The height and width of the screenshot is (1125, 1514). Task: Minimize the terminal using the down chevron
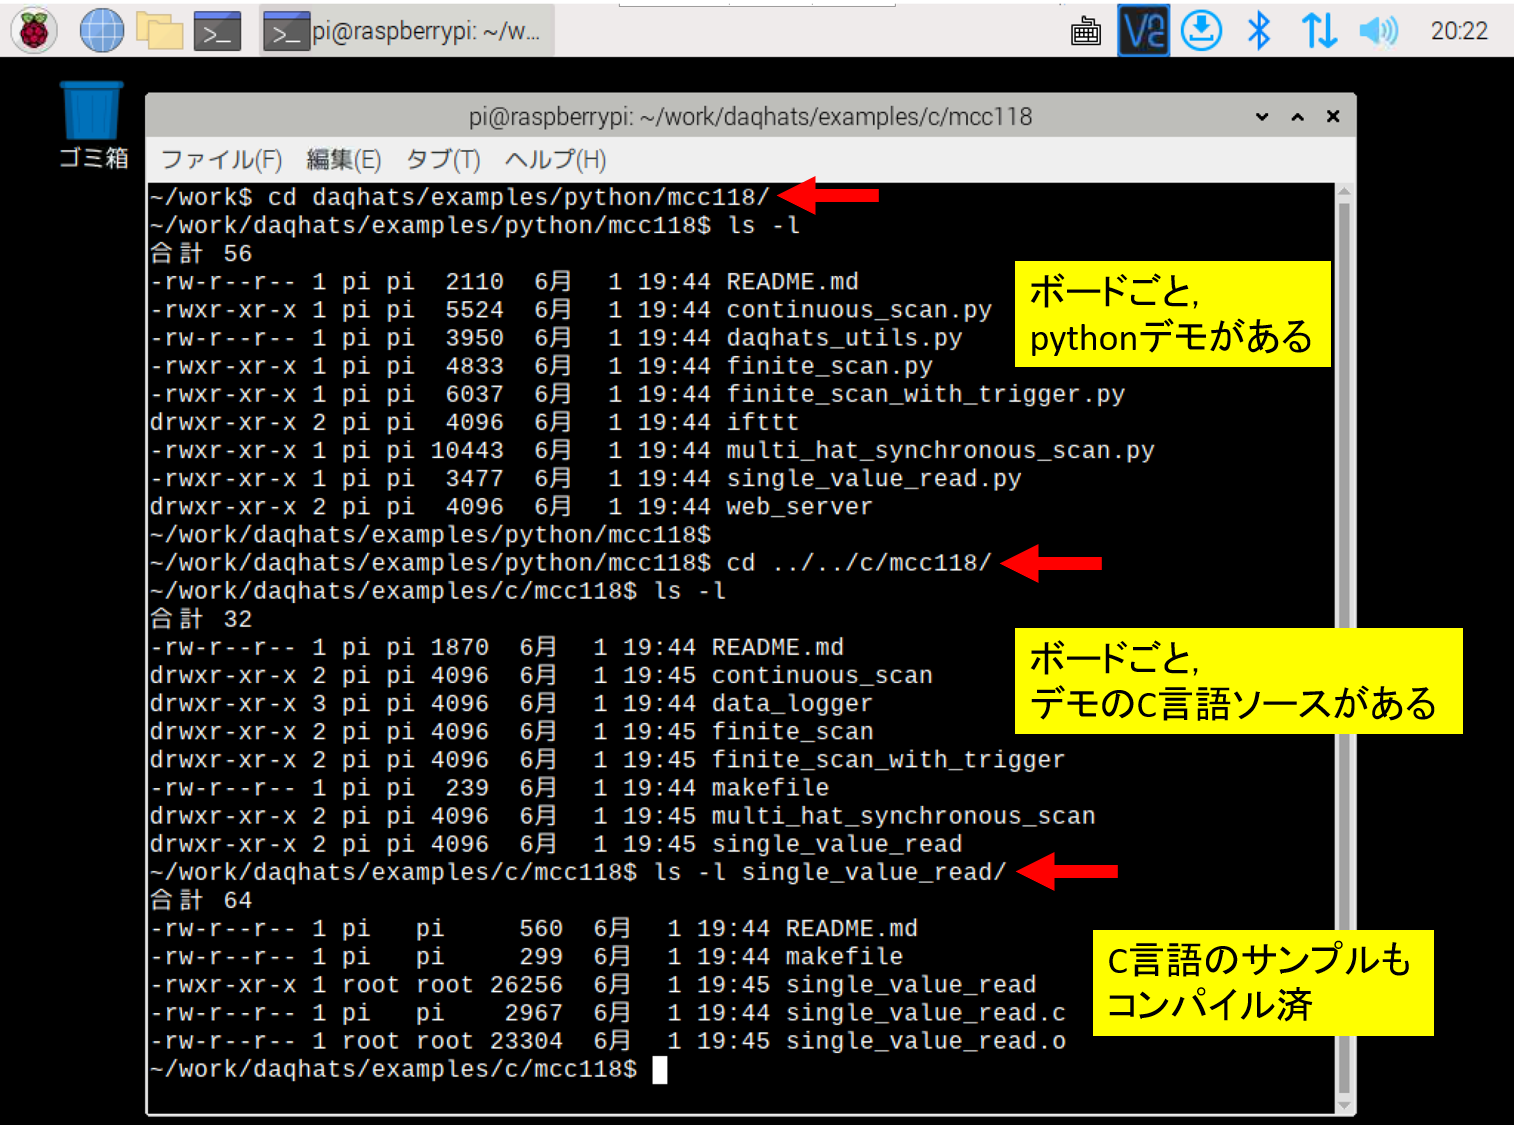pyautogui.click(x=1262, y=117)
